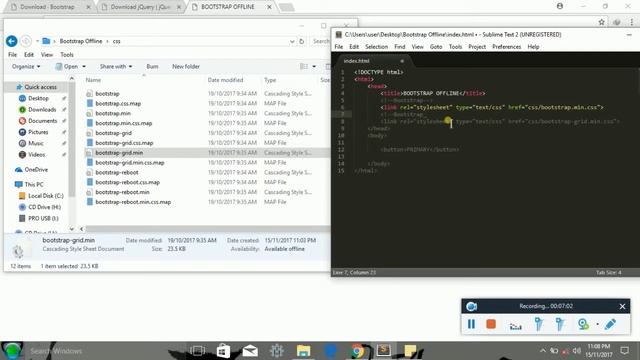
Task: Open the Goto menu in Sublime Text
Action: 436,47
